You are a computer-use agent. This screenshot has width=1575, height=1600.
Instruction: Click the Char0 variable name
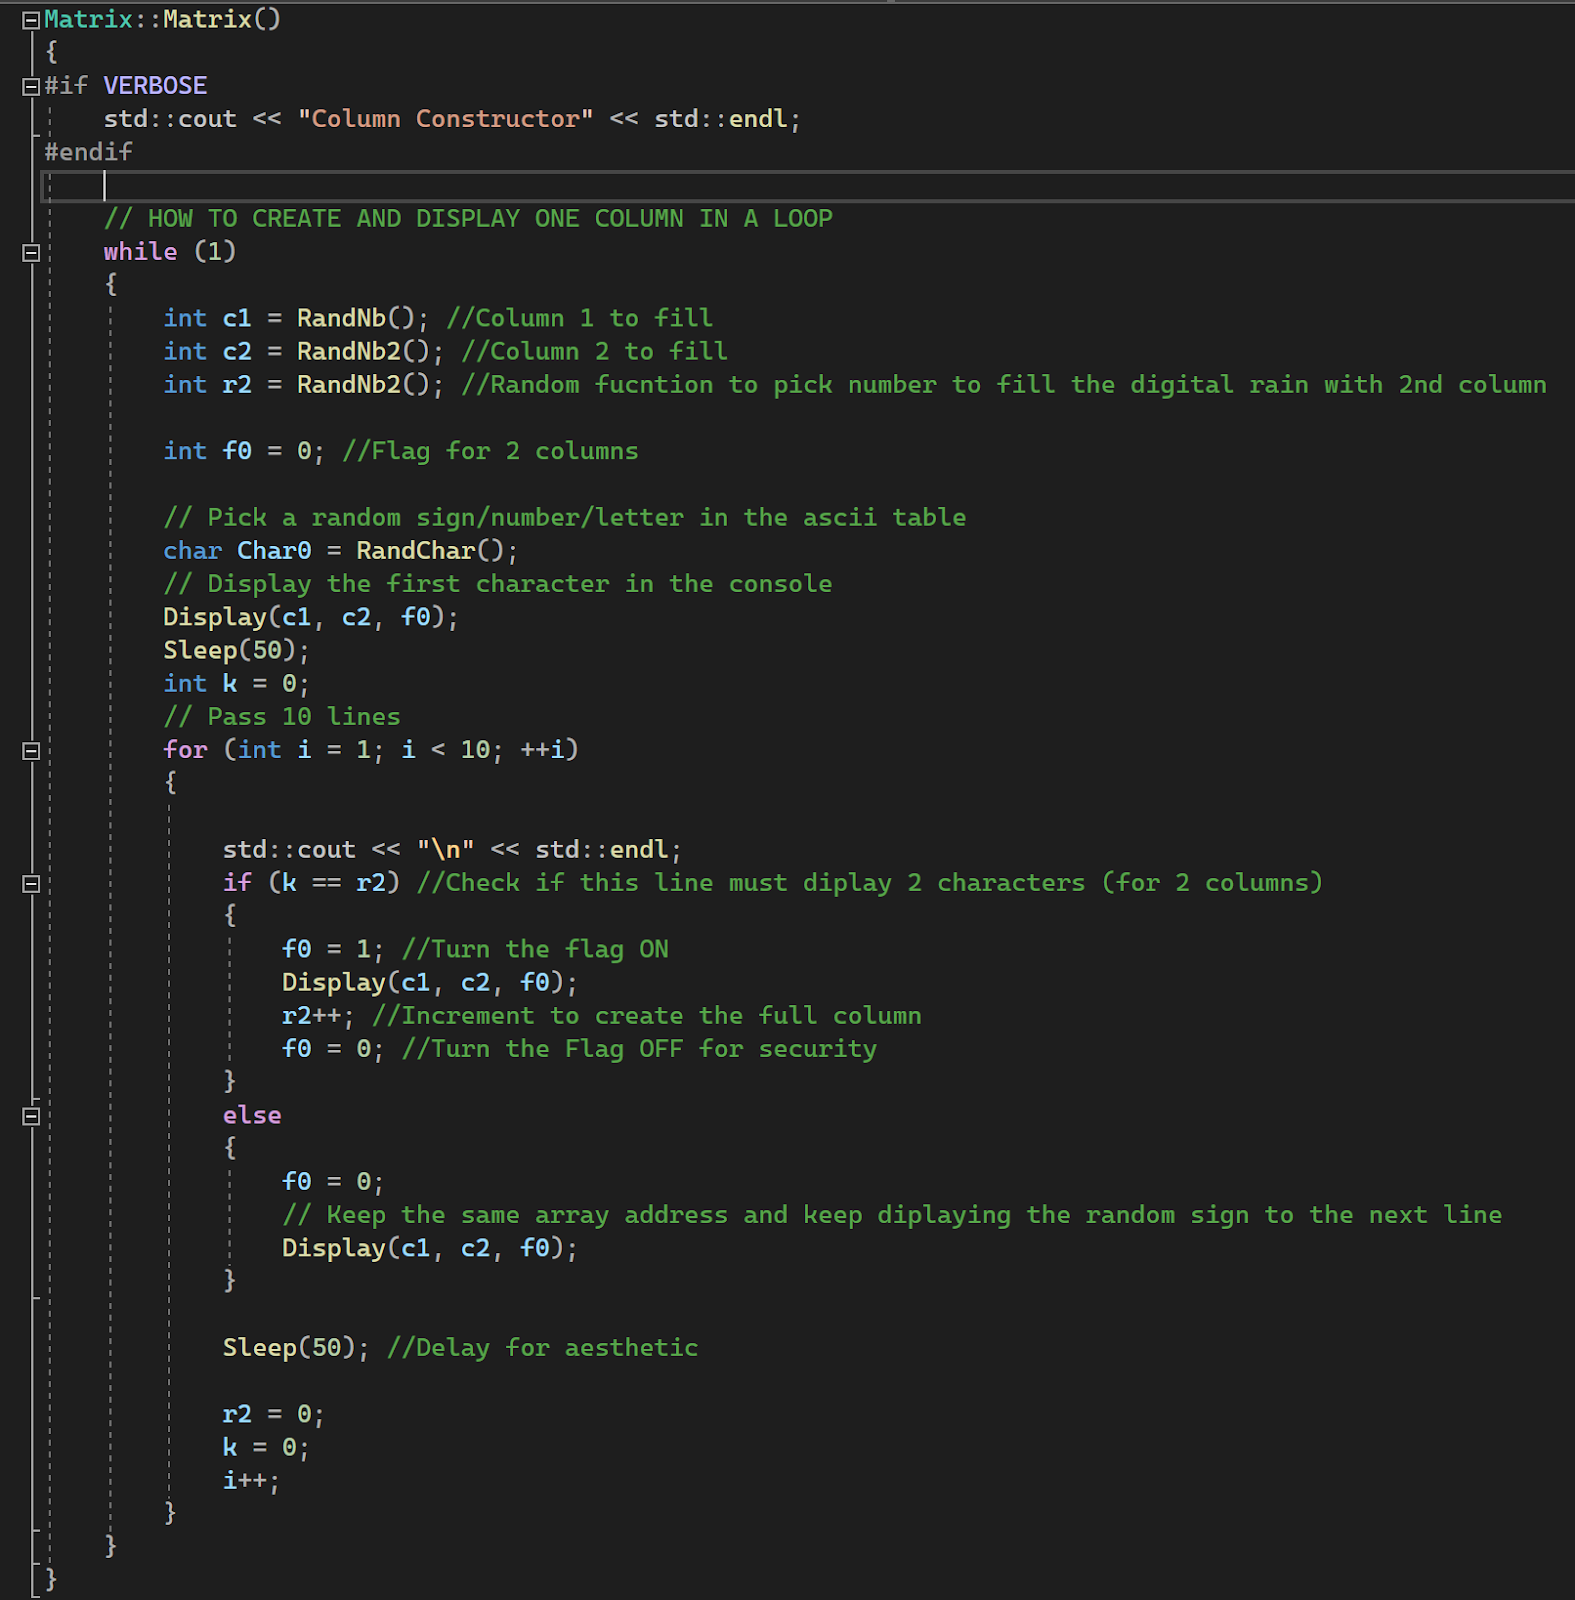[274, 551]
